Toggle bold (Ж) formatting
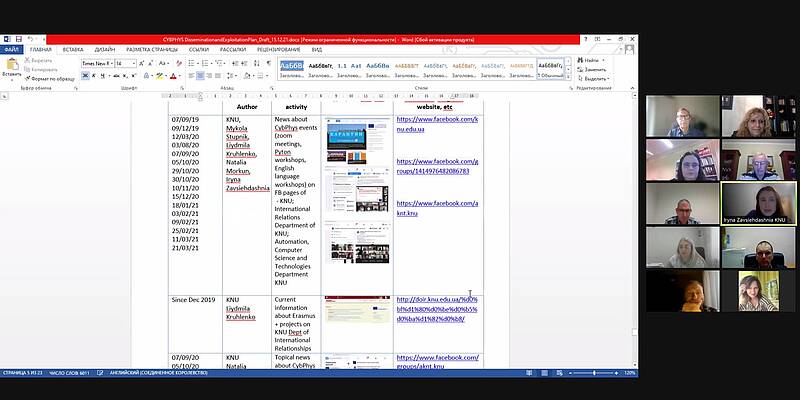 pyautogui.click(x=85, y=76)
